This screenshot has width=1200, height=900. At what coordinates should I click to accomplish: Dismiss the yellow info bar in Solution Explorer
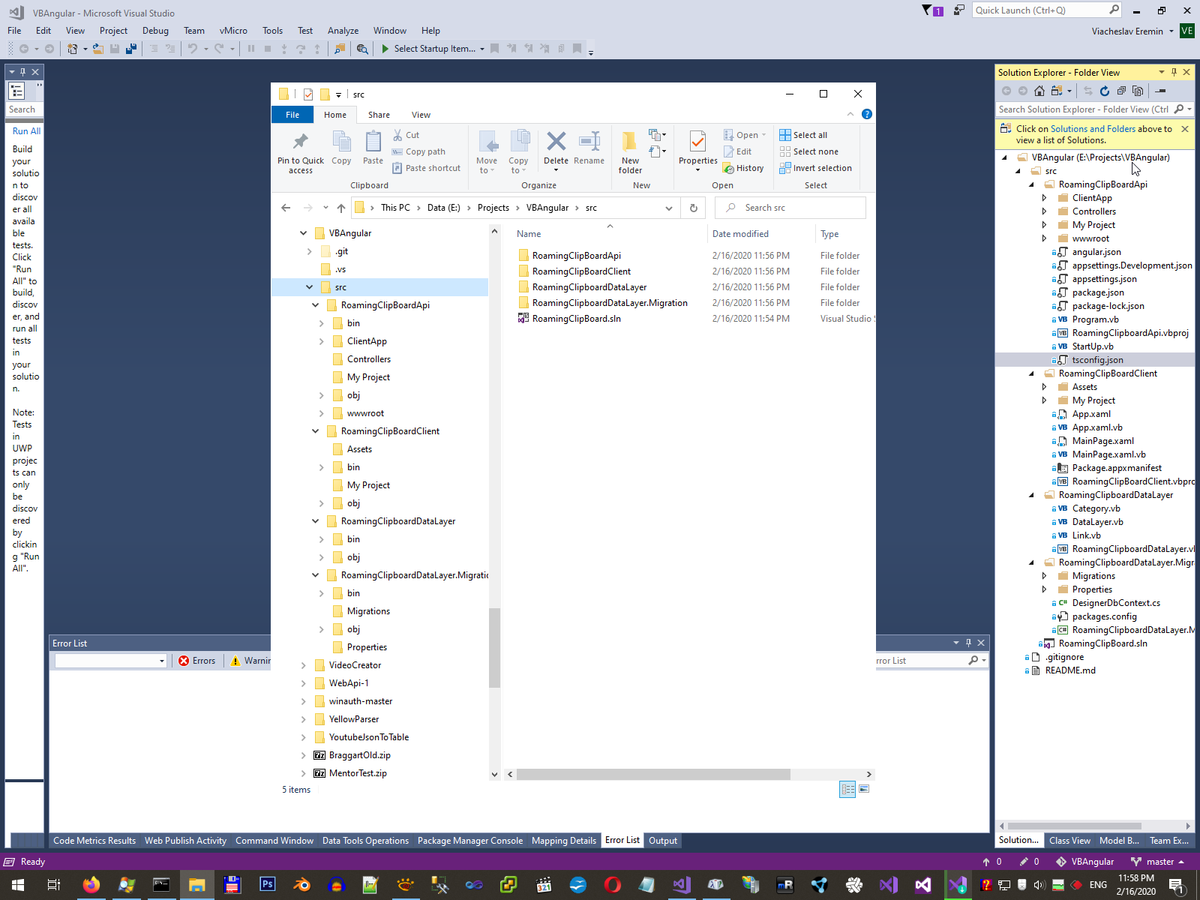pos(1185,129)
